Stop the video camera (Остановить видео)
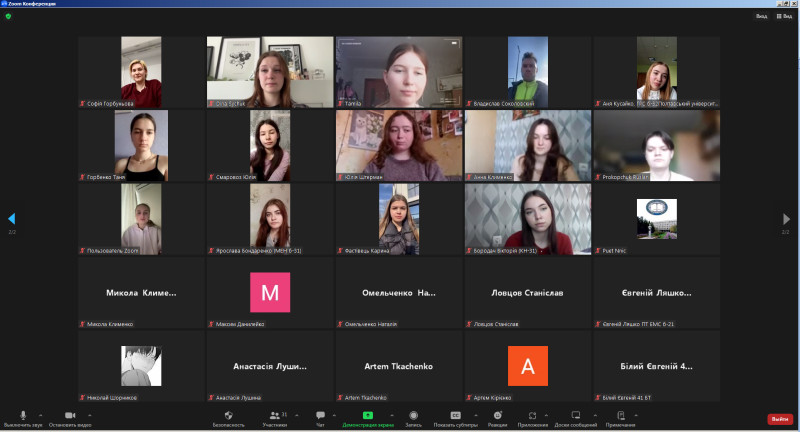 click(x=70, y=415)
